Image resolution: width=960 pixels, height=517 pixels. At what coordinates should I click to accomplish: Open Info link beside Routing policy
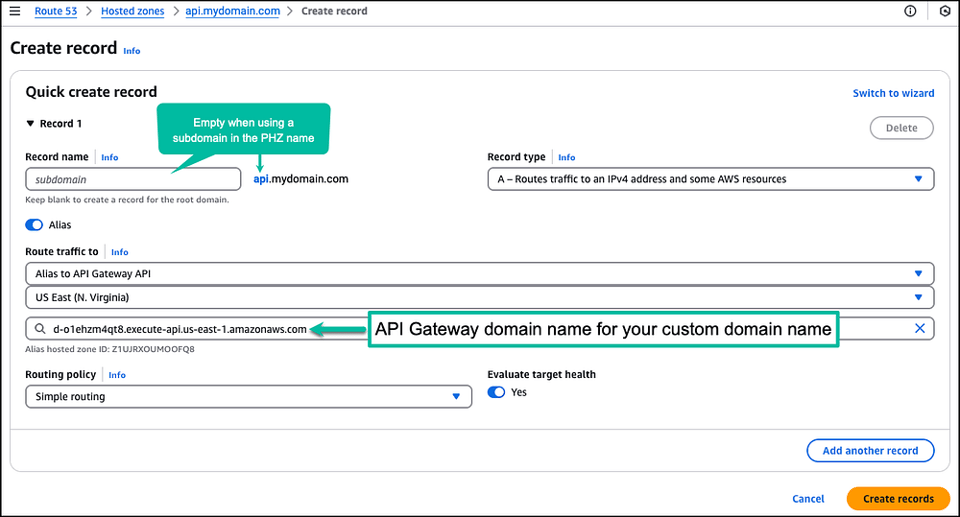tap(117, 375)
